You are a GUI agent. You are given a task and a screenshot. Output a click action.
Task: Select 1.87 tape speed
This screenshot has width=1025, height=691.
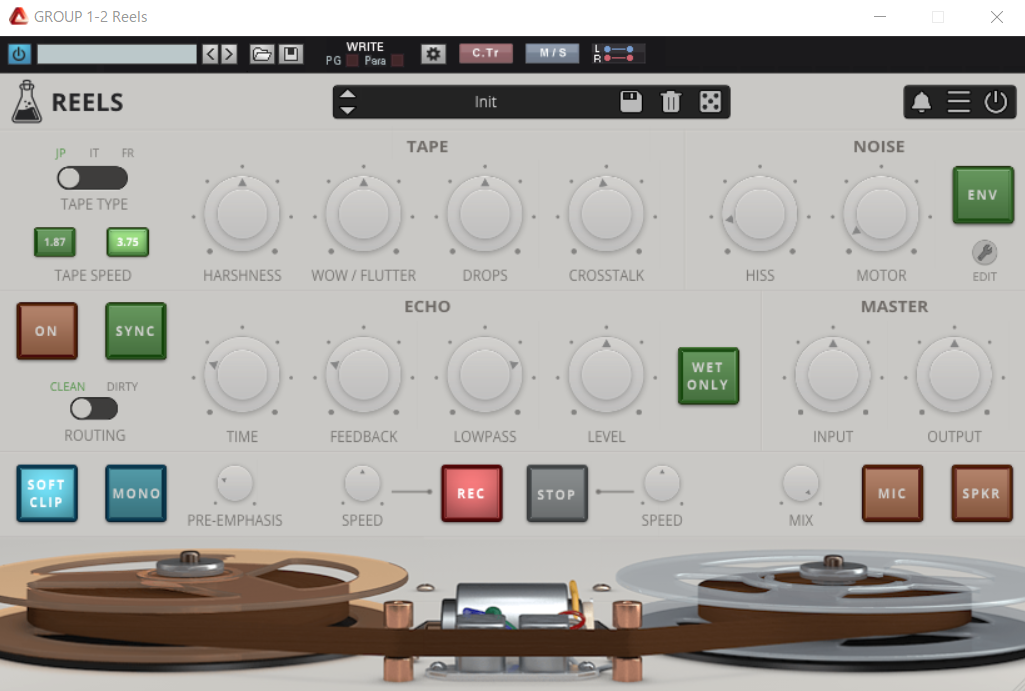coord(55,242)
